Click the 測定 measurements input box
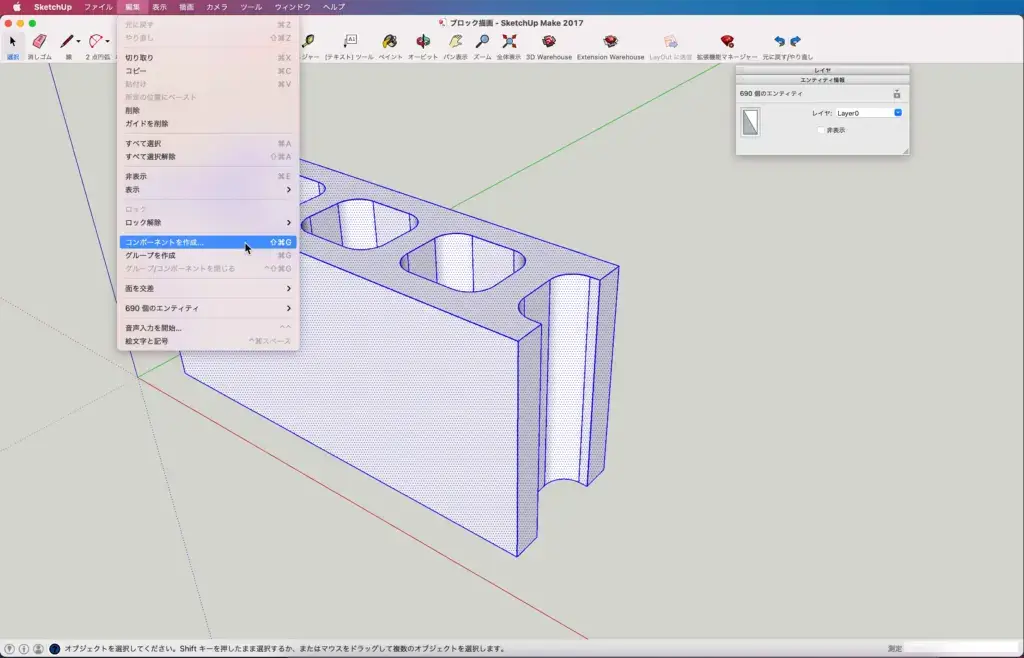 point(961,649)
